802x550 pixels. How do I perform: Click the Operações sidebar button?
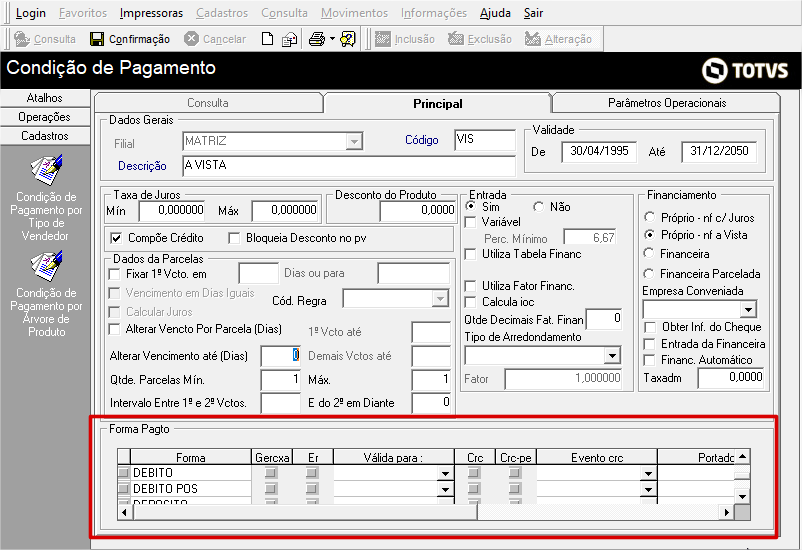[44, 117]
